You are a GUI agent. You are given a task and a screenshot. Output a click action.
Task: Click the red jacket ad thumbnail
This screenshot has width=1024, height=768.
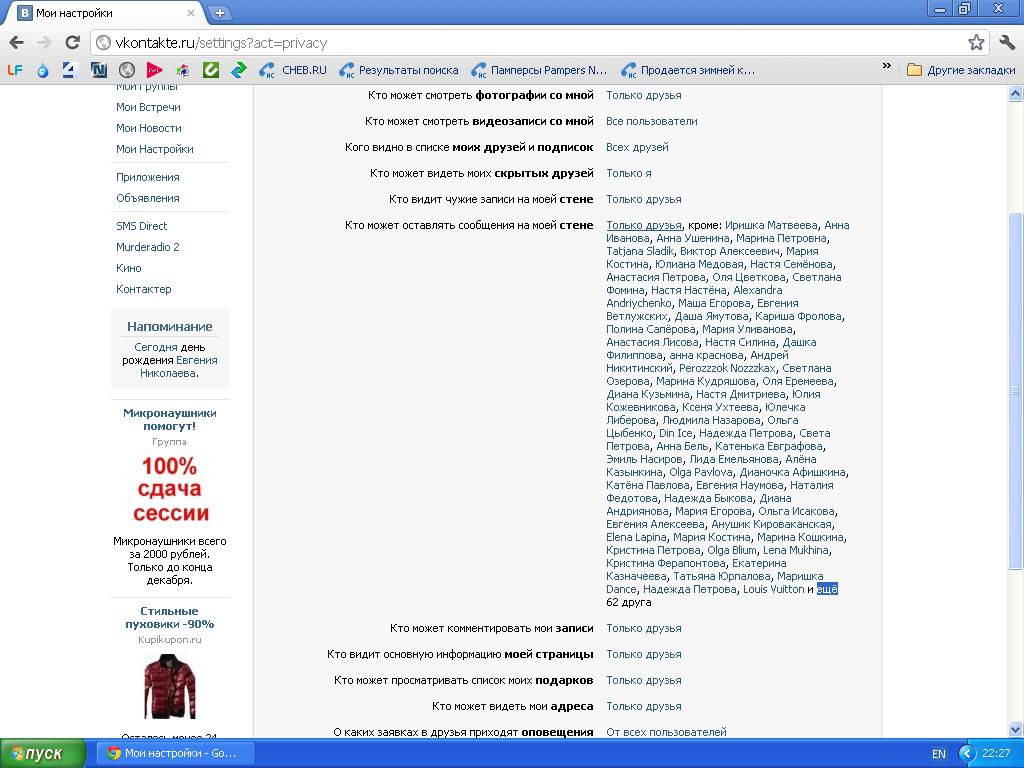tap(169, 686)
